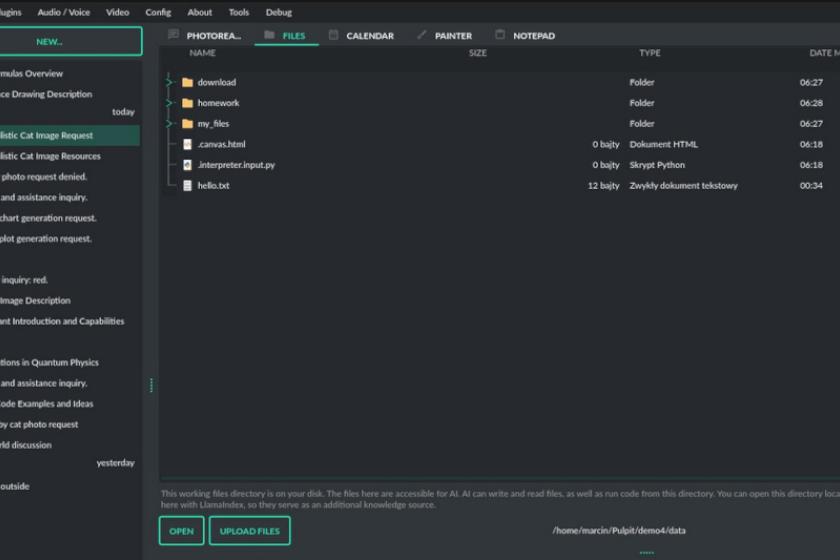Select the download folder name

coord(216,83)
